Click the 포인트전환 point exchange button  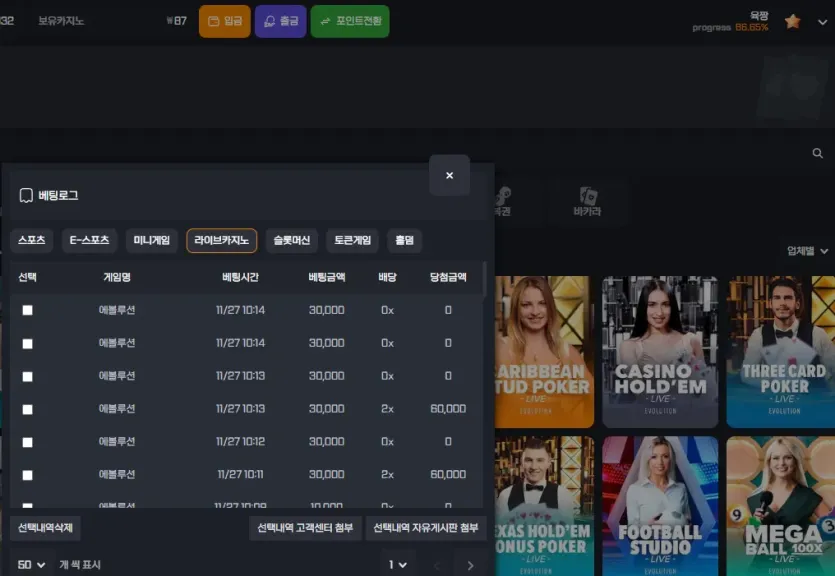(x=350, y=21)
